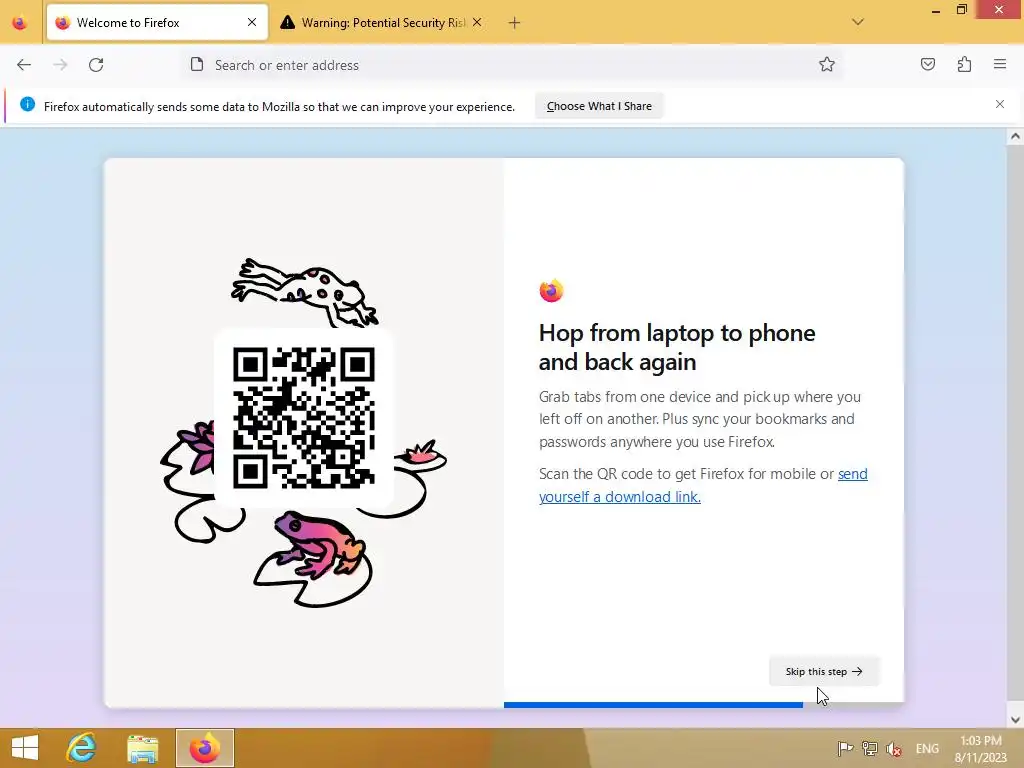Restore down the Firefox window
Viewport: 1024px width, 768px height.
point(961,10)
